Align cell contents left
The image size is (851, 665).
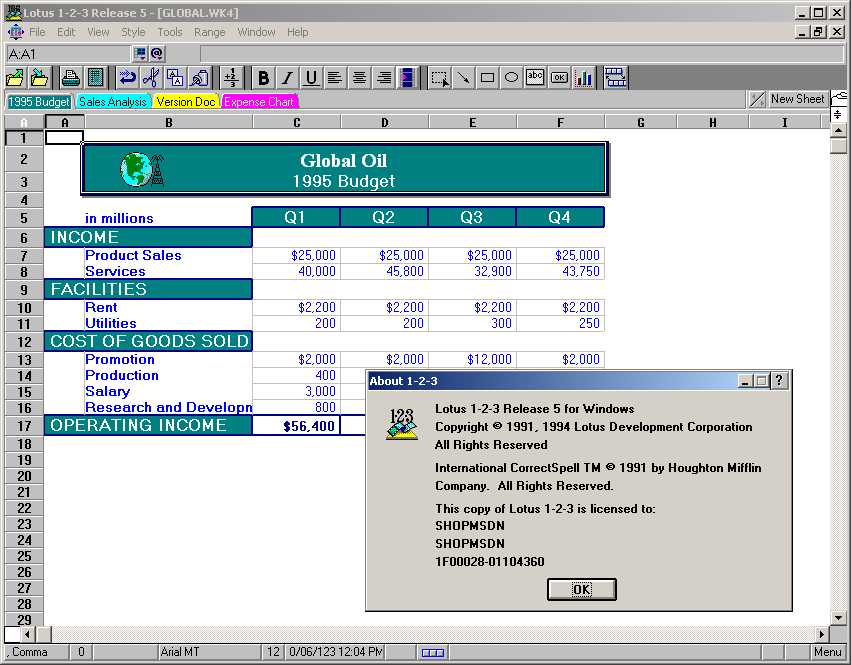tap(335, 78)
